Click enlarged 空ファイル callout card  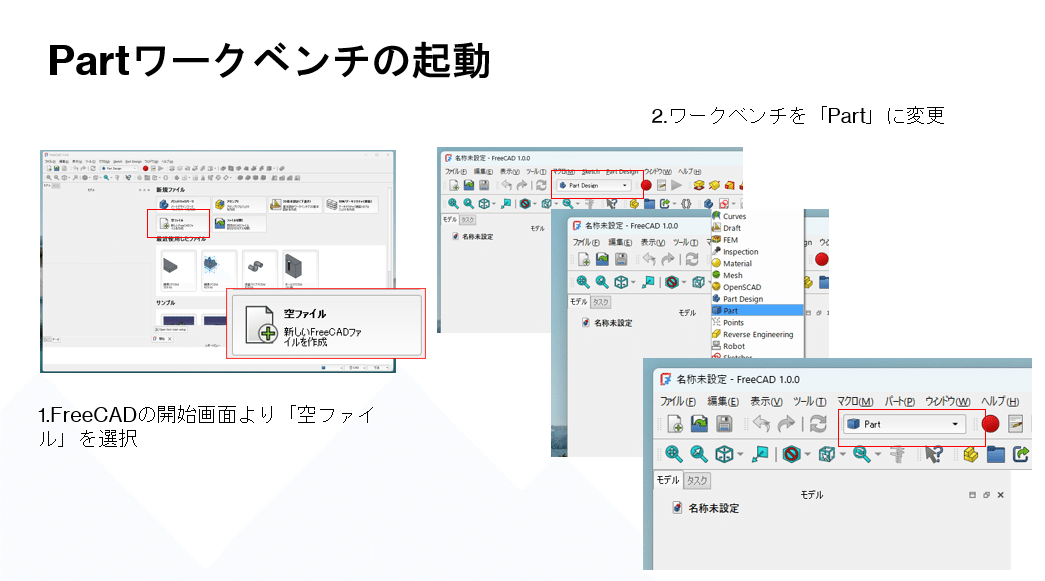coord(327,326)
